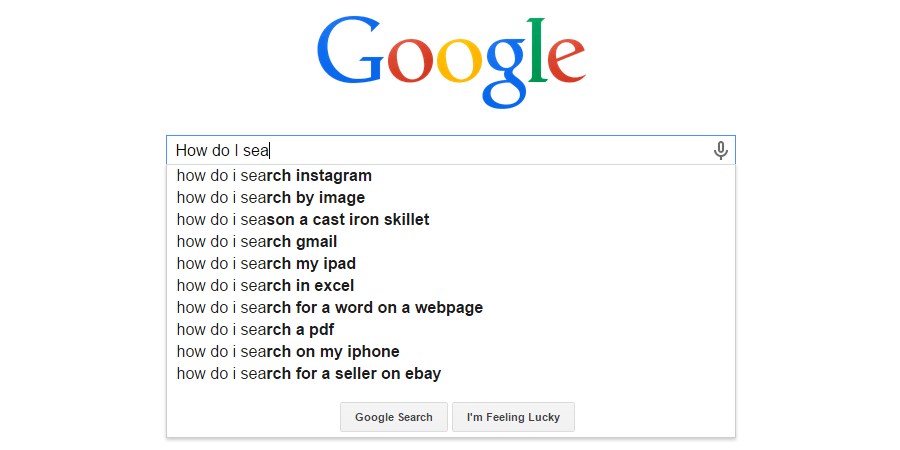Select 'how do i search my ipad' suggestion
The height and width of the screenshot is (450, 900).
[451, 264]
